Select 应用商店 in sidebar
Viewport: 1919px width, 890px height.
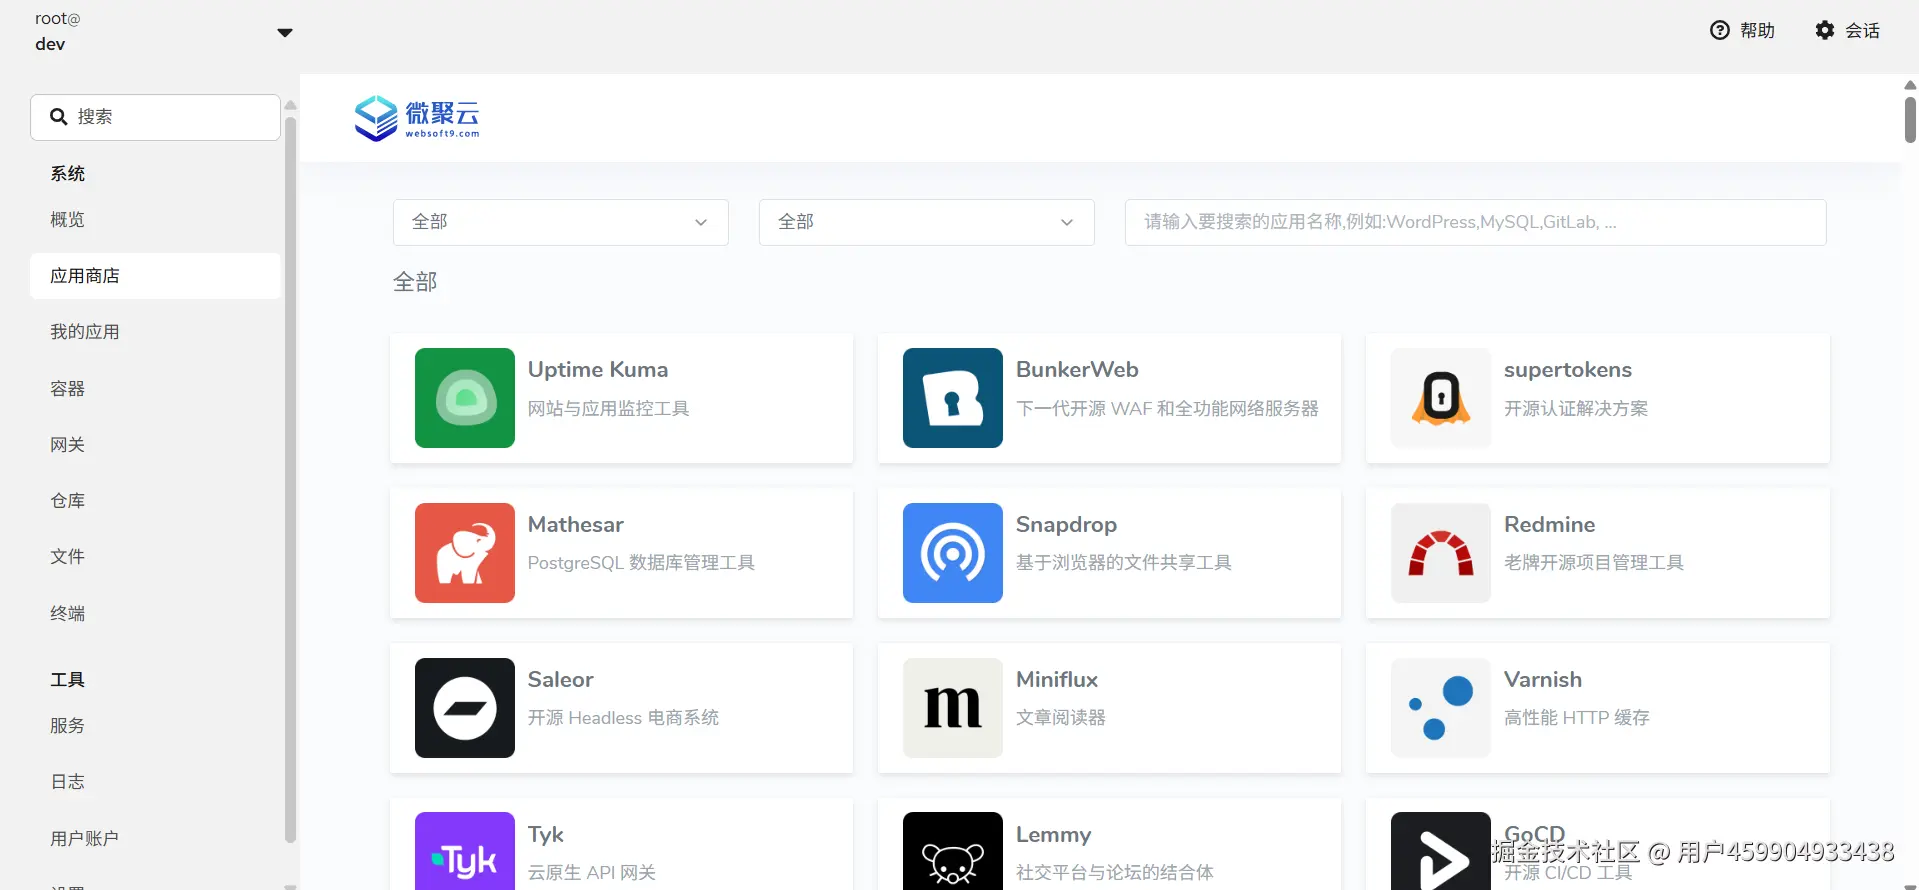(155, 276)
